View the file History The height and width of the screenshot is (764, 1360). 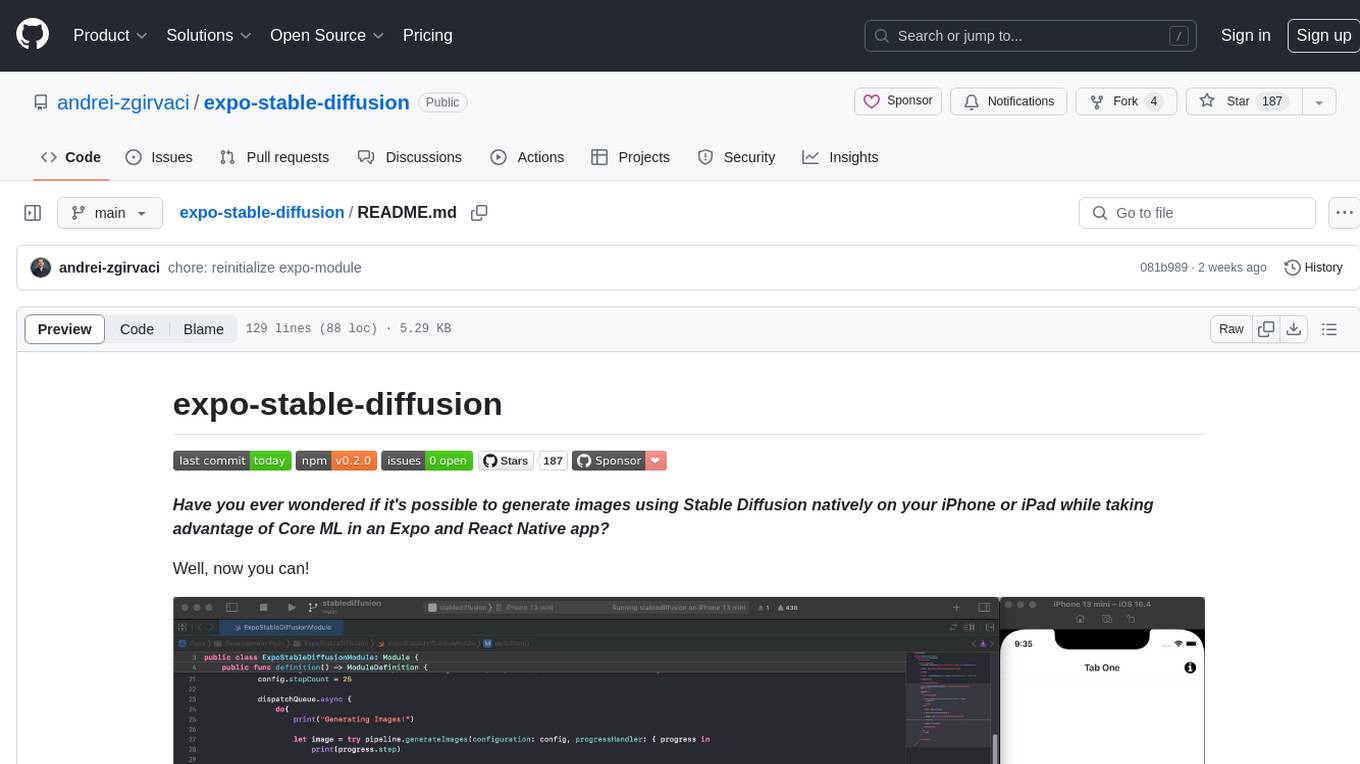pyautogui.click(x=1313, y=267)
